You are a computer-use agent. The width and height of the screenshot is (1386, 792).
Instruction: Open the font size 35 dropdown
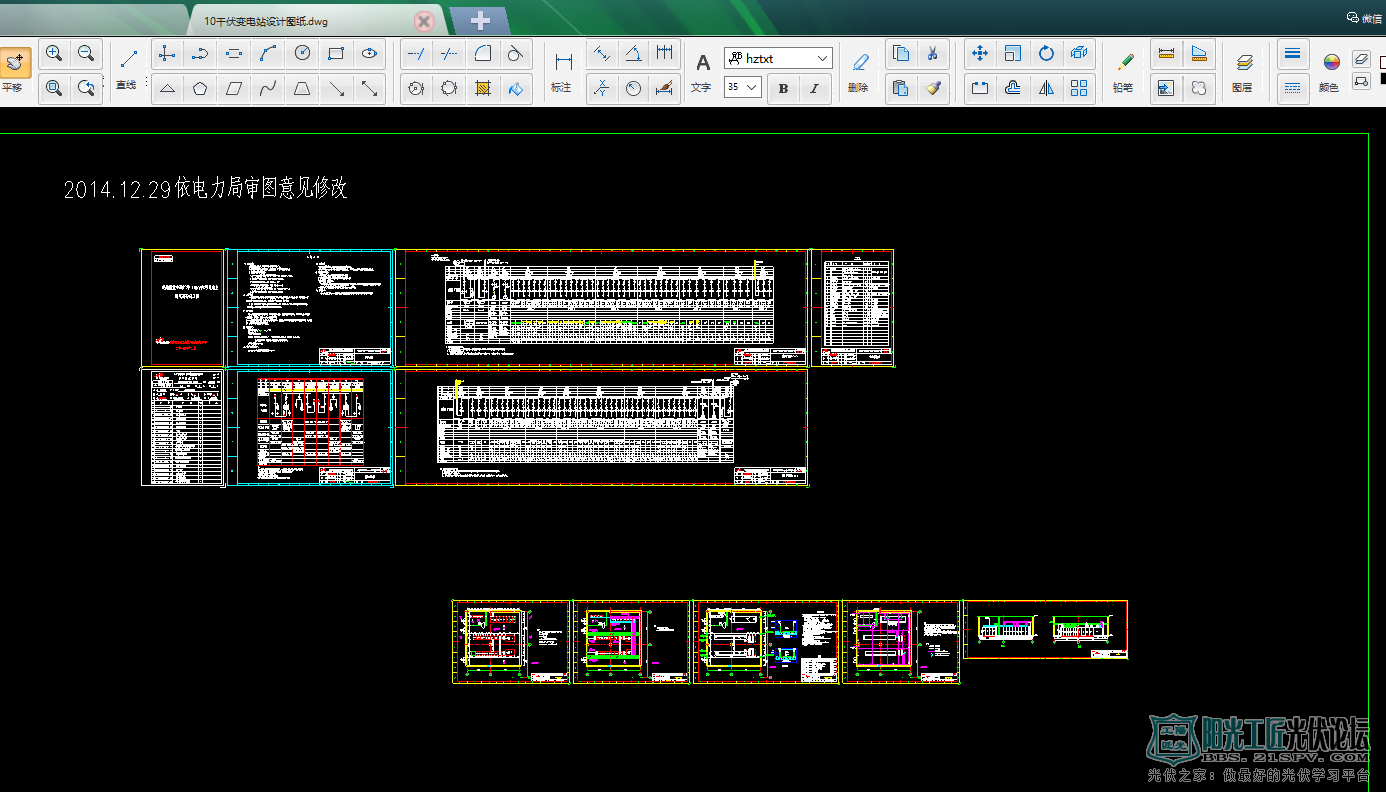coord(742,87)
